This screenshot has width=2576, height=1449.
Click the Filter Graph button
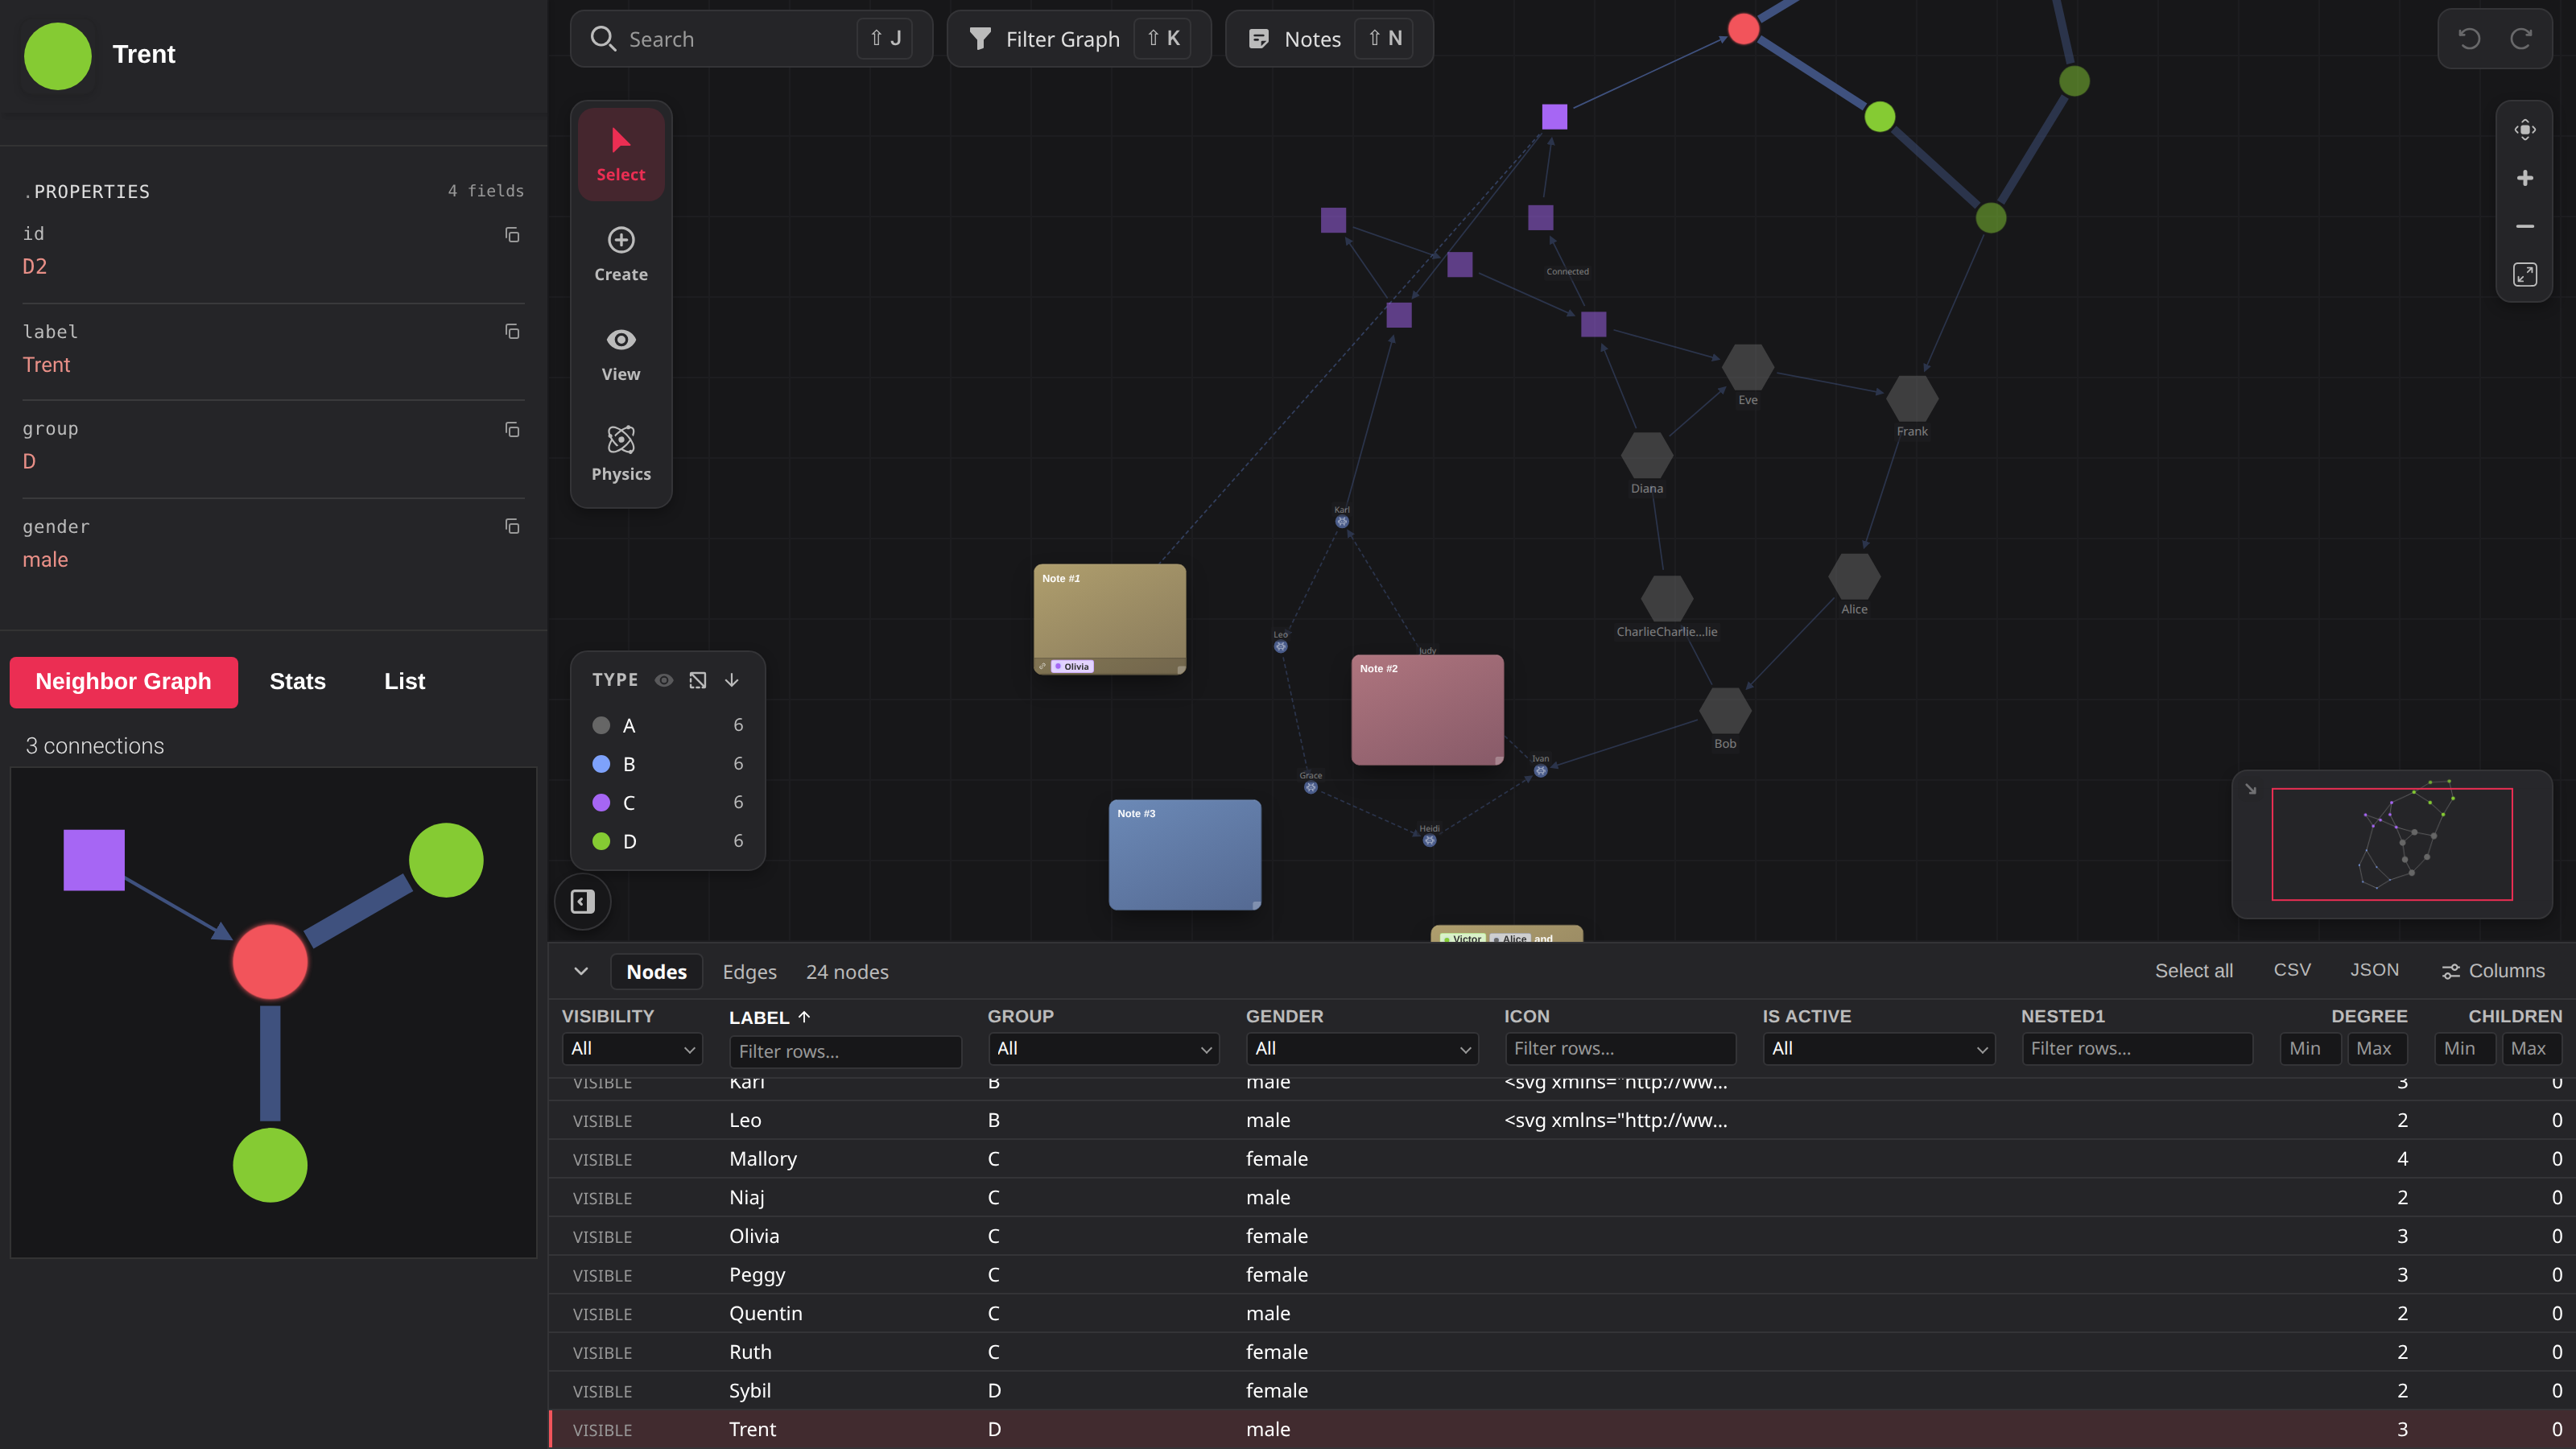(1079, 39)
